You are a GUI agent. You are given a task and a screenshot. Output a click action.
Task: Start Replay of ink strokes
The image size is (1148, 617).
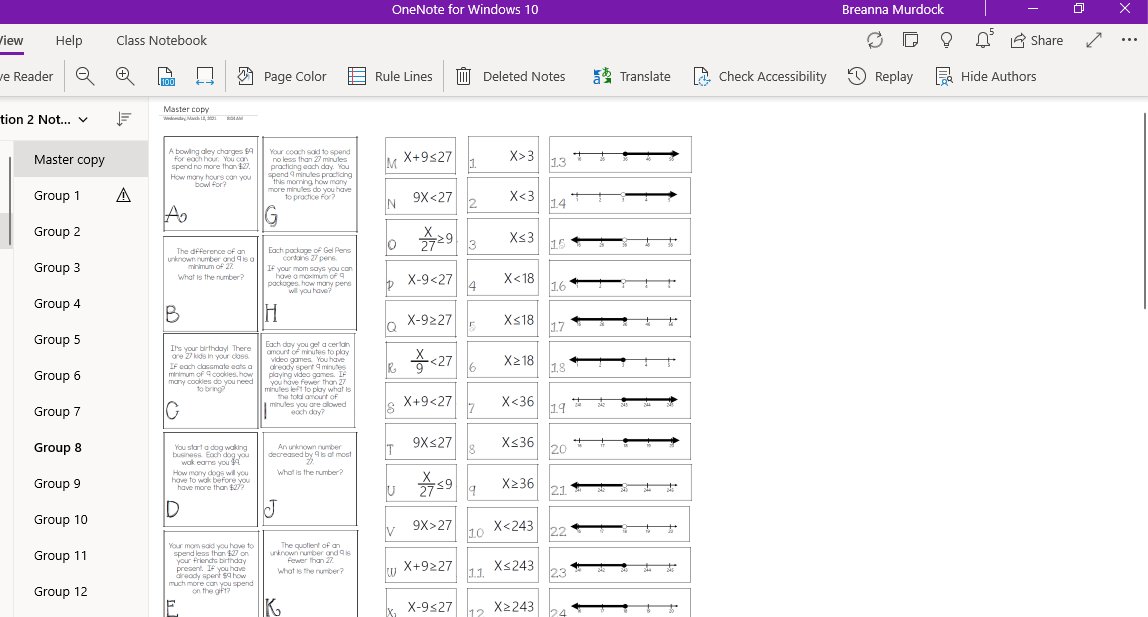(x=880, y=76)
